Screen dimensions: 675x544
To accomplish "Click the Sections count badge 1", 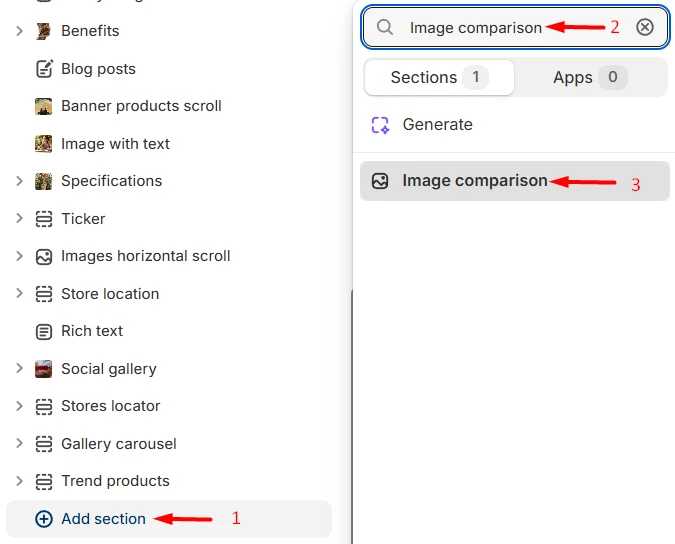I will pyautogui.click(x=475, y=77).
